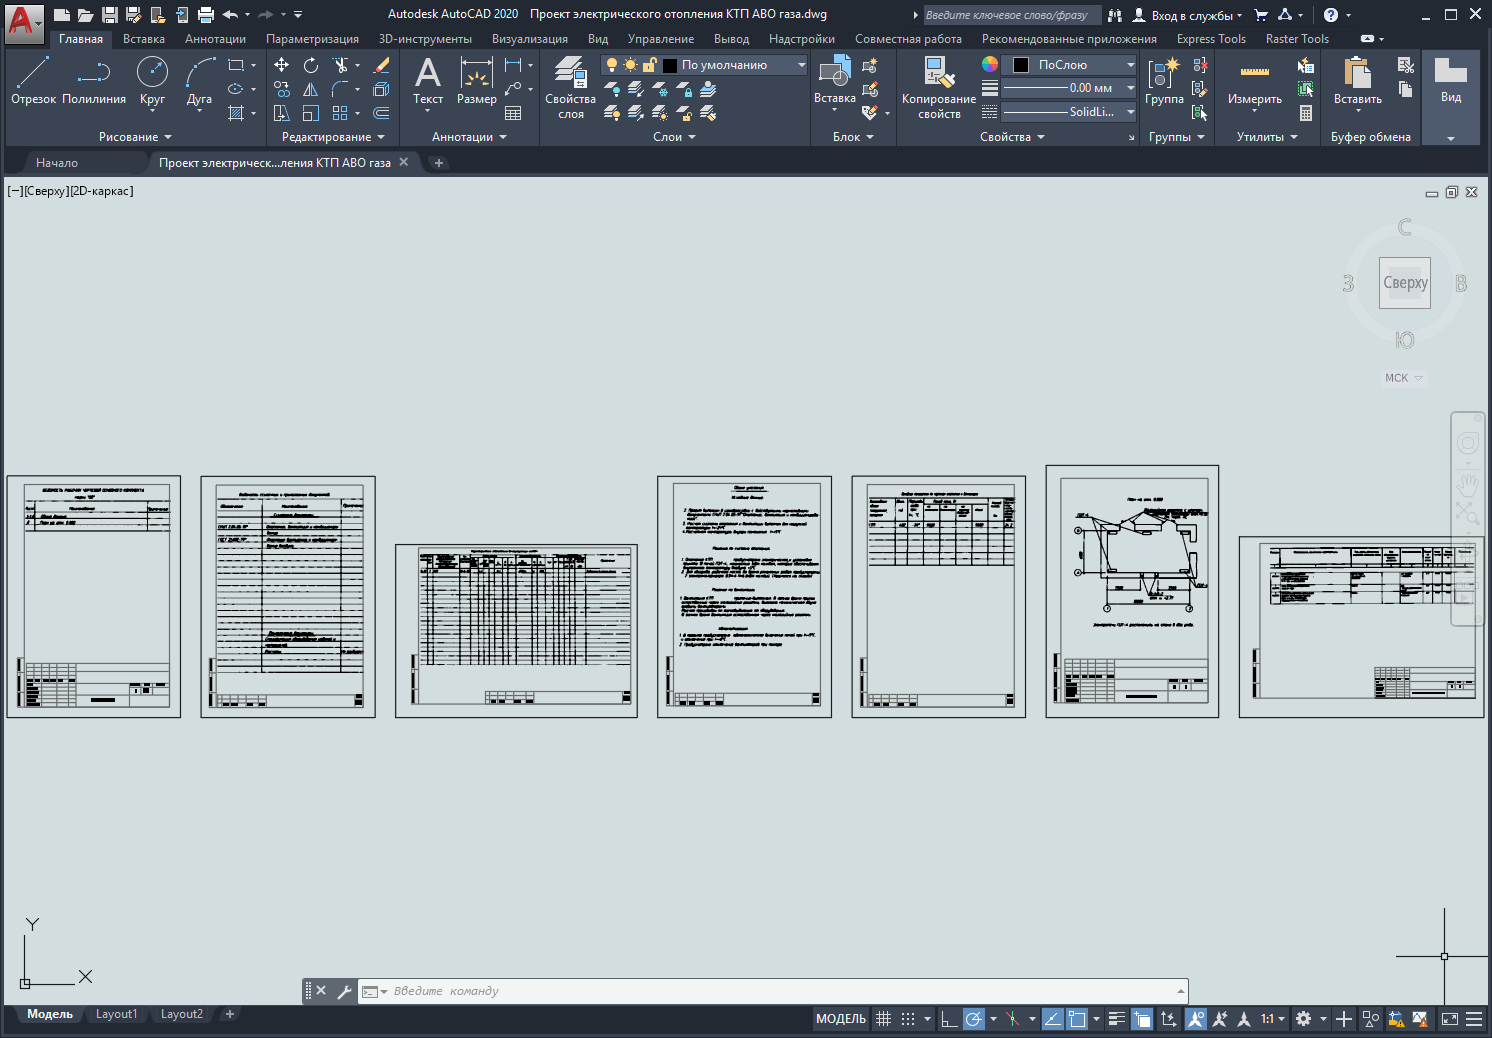Click Копирование свойств match properties
Screen dimensions: 1492x1038
938,85
